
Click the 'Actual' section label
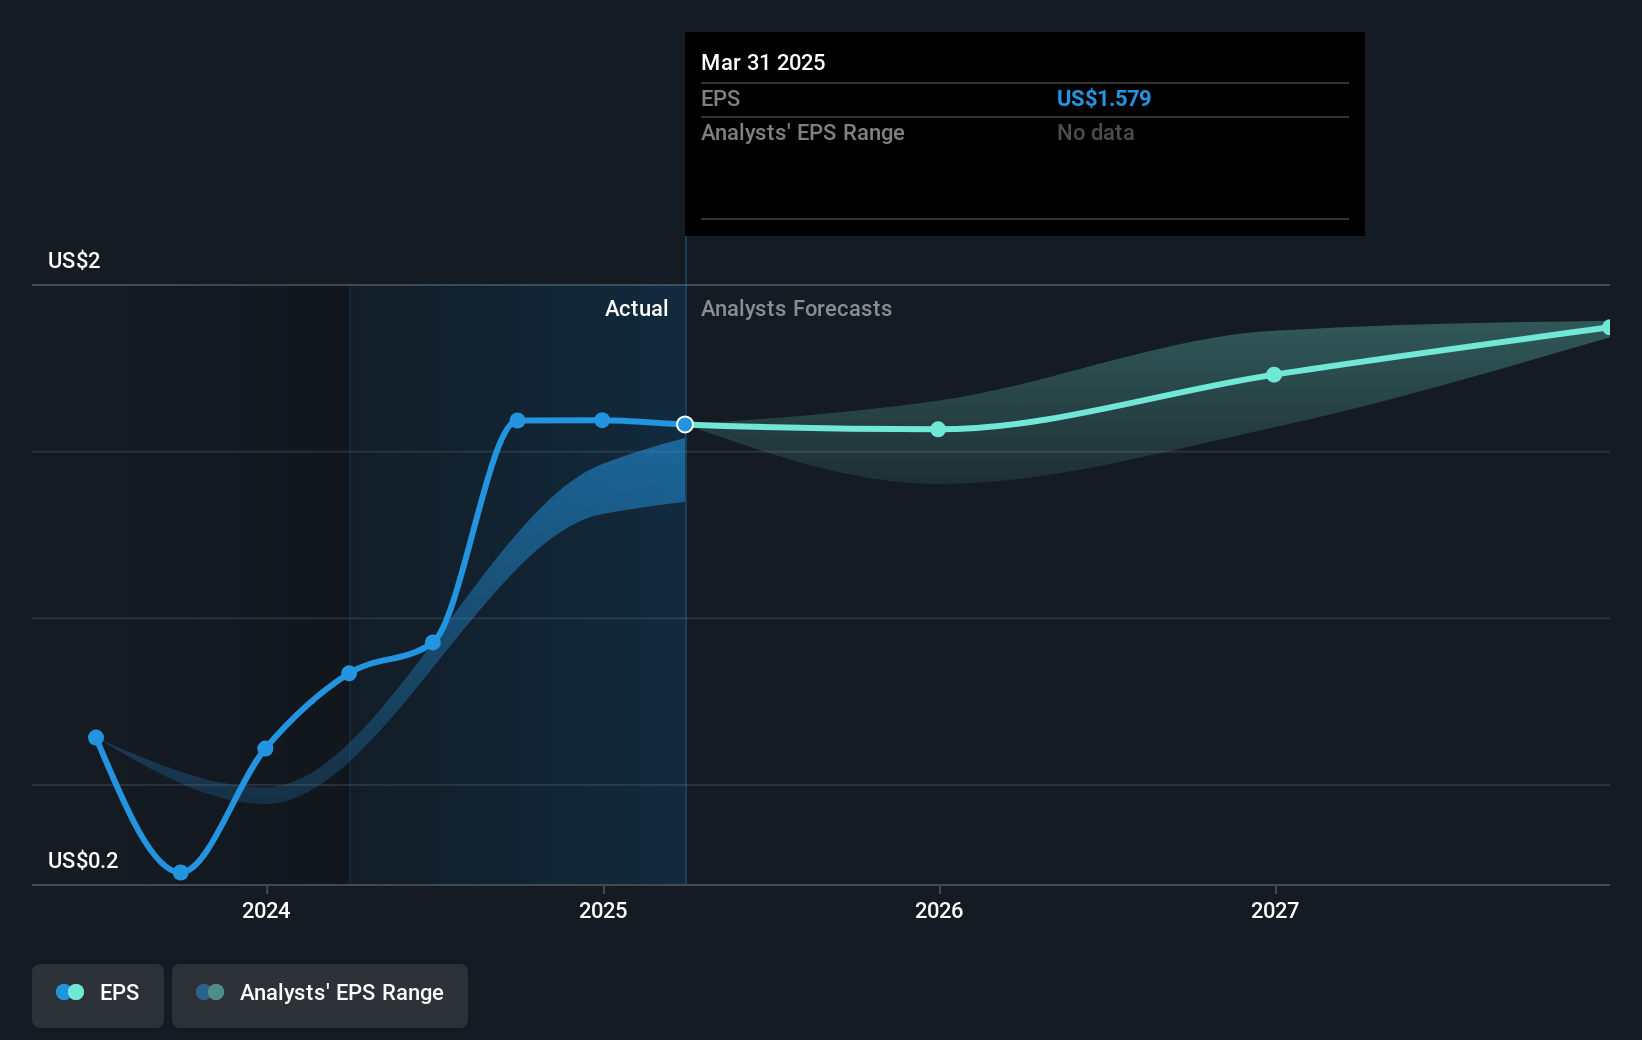pos(636,308)
